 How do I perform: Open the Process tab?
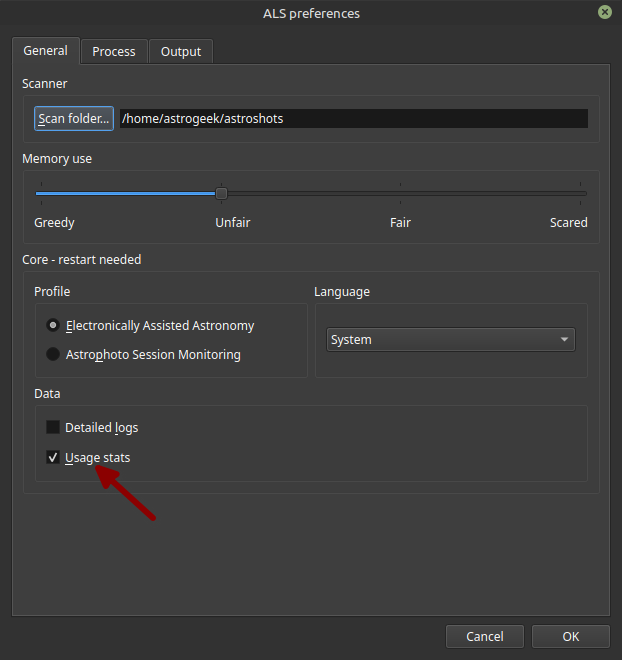tap(114, 52)
